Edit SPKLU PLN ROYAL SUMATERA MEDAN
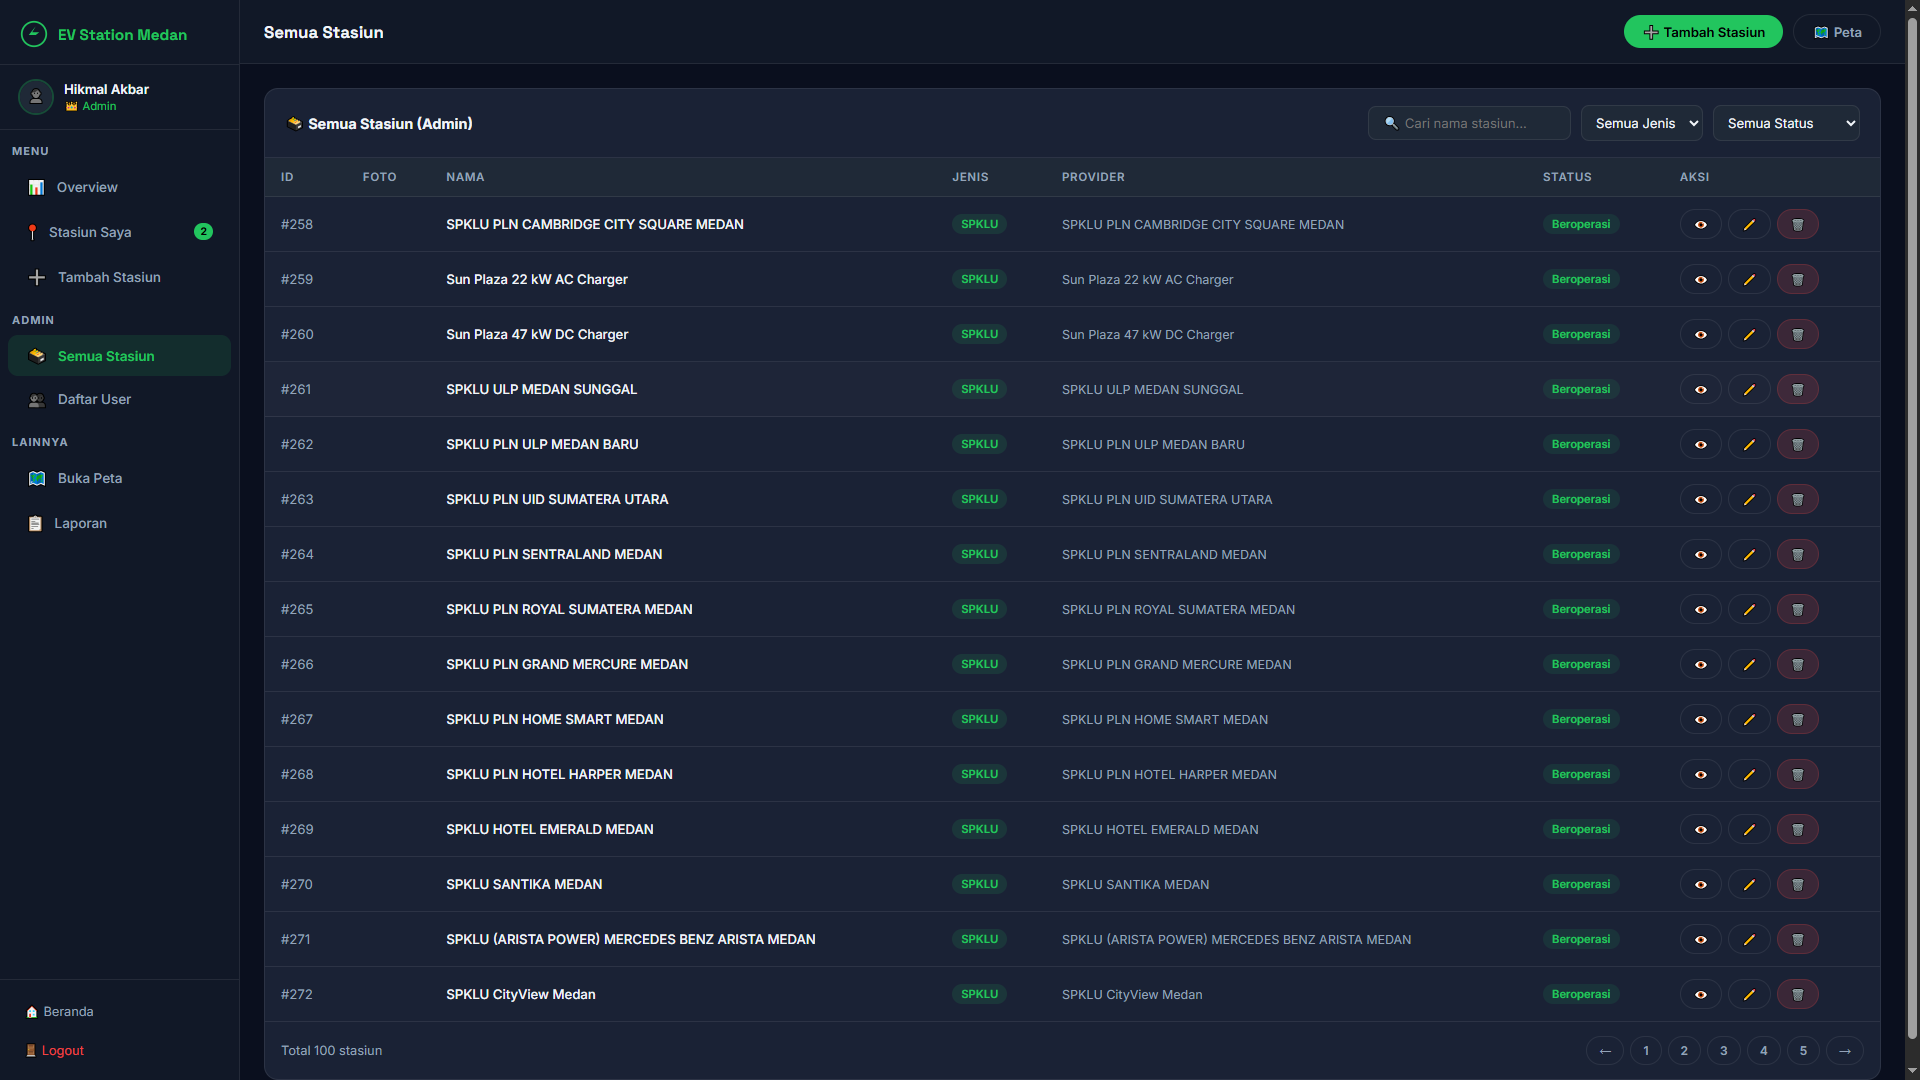This screenshot has height=1080, width=1920. [1749, 609]
